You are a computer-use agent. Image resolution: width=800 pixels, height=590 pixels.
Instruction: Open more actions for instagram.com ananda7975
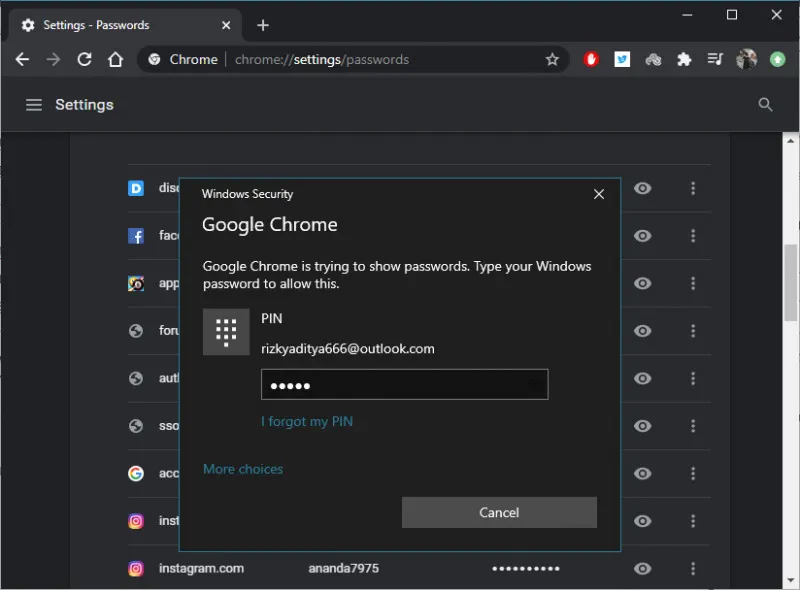(693, 569)
